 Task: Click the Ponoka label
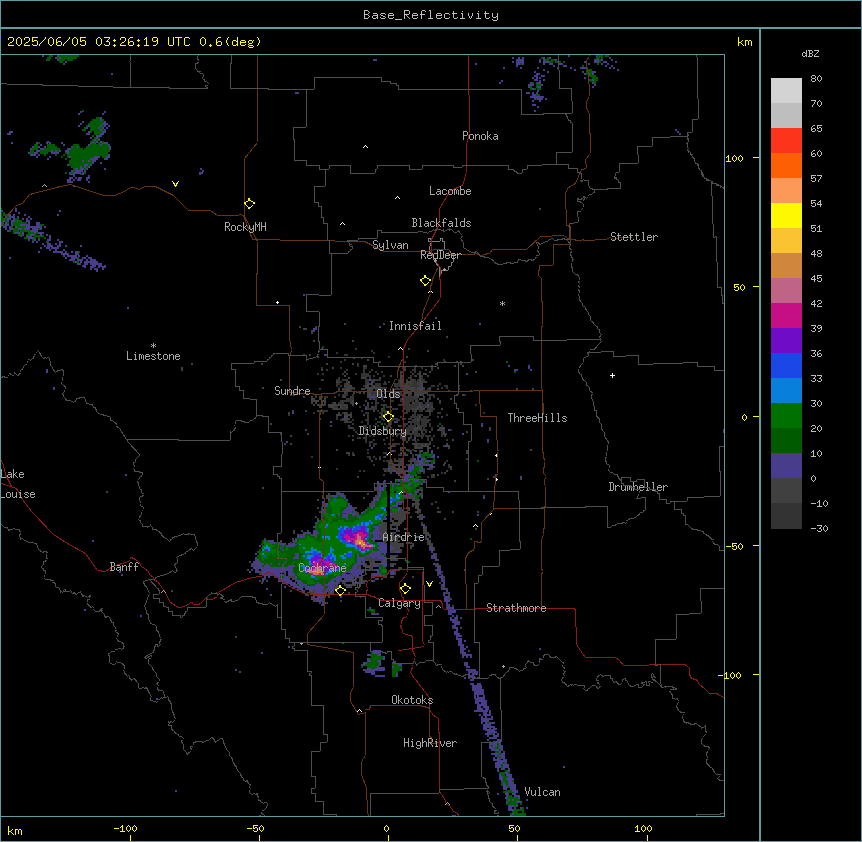click(x=480, y=136)
